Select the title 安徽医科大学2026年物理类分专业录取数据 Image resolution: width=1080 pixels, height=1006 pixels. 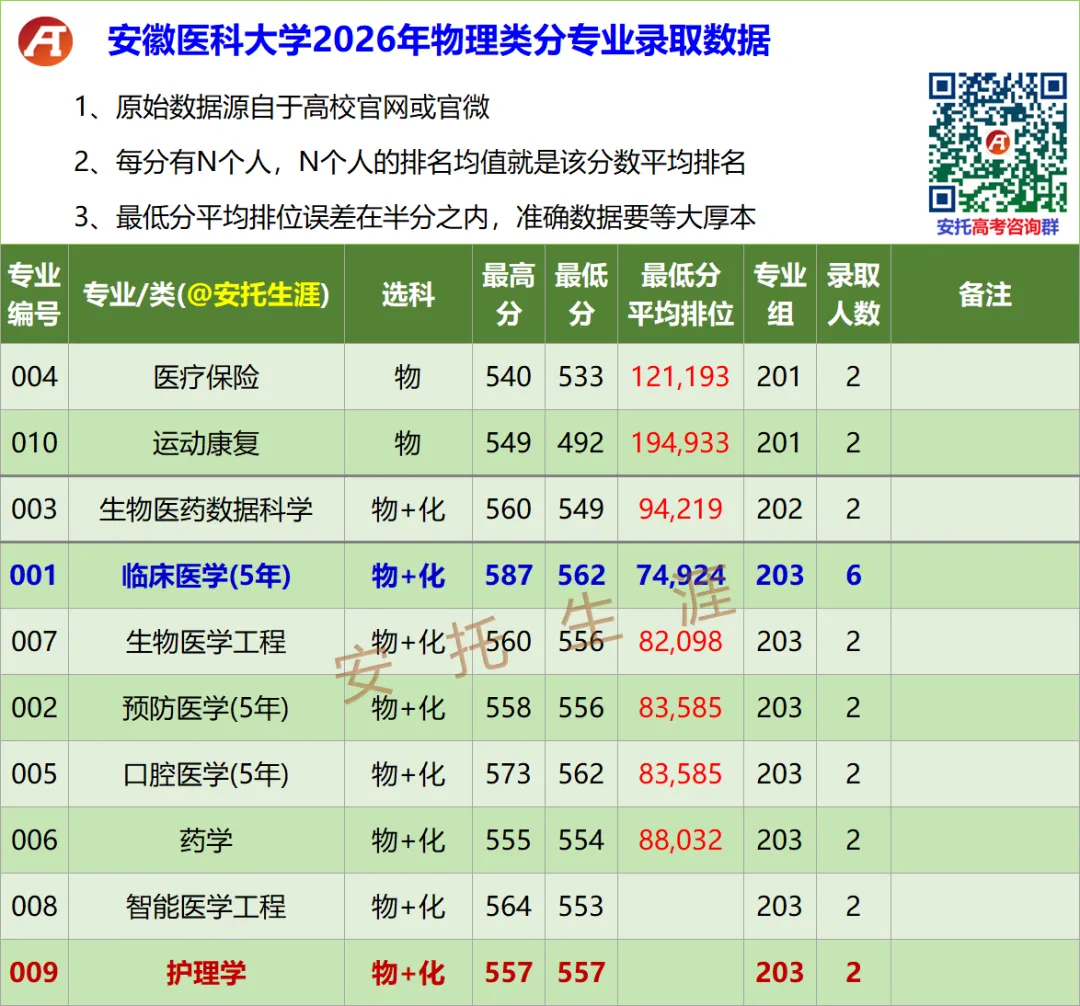[439, 40]
